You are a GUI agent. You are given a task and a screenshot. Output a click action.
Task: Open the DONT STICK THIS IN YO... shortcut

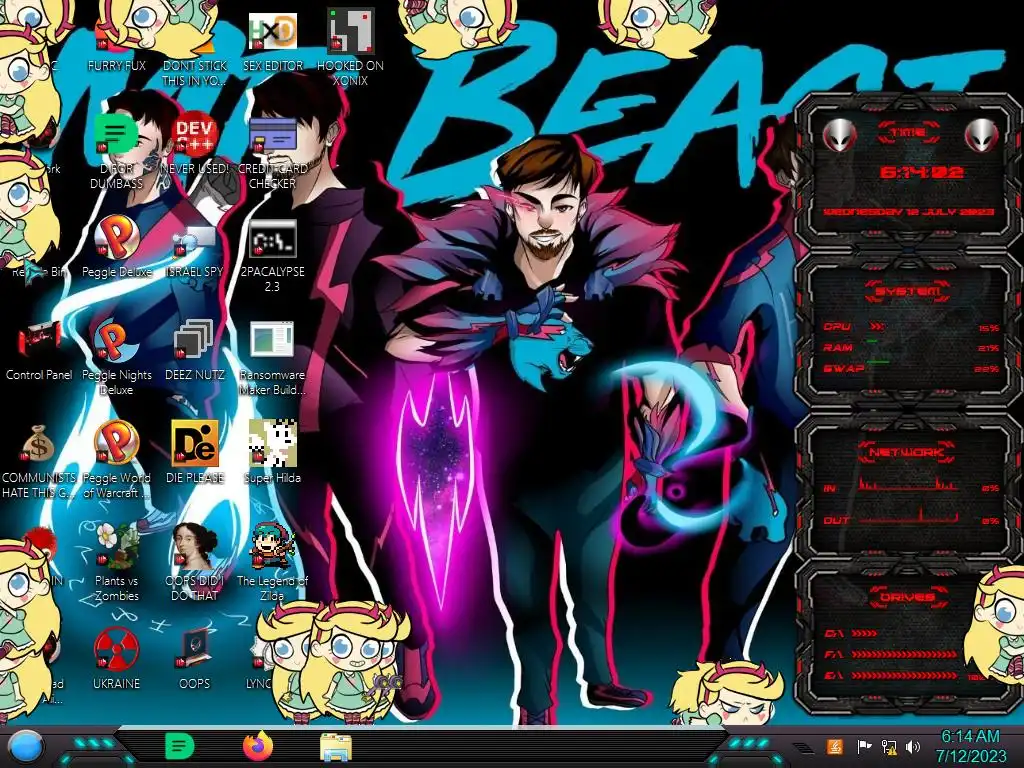(195, 62)
